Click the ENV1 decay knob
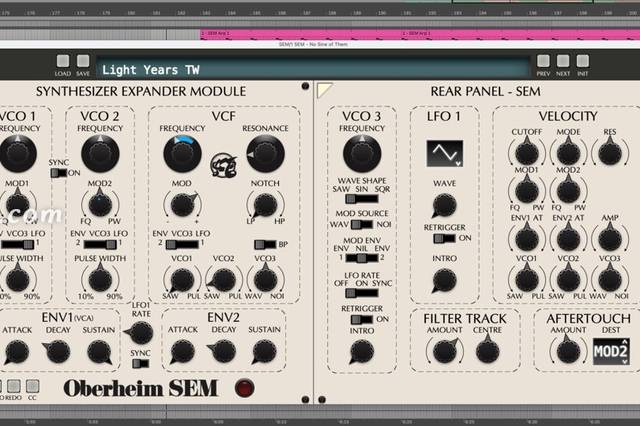 pos(58,352)
